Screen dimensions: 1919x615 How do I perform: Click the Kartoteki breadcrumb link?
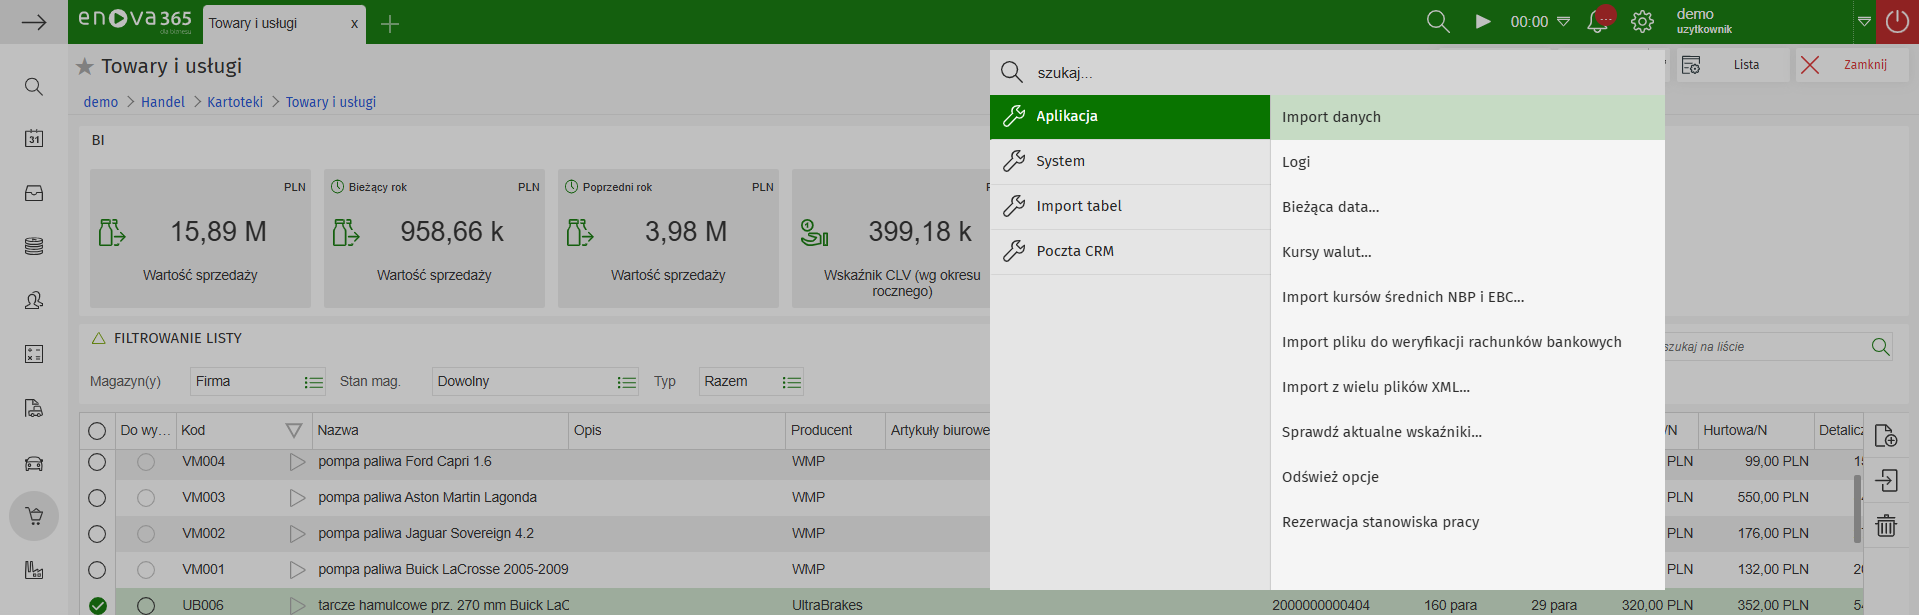click(x=235, y=102)
